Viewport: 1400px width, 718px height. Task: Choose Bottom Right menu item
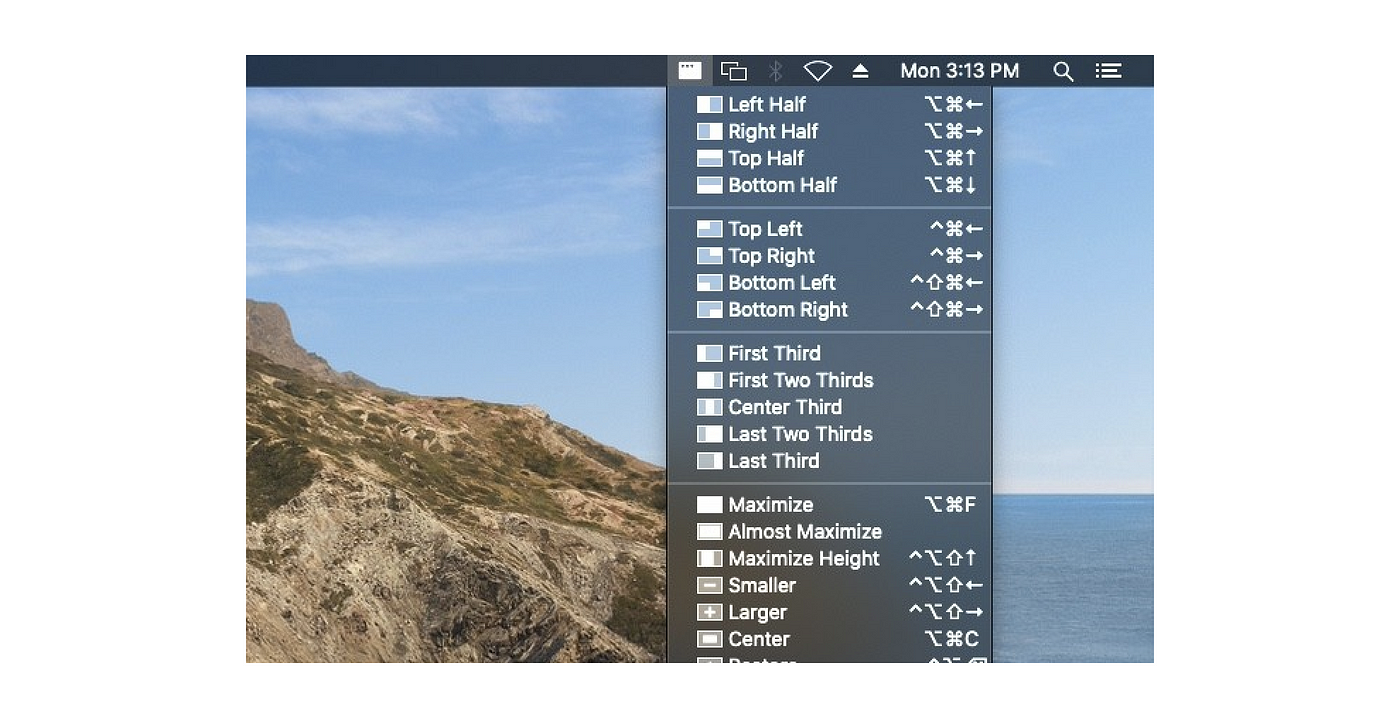pyautogui.click(x=829, y=310)
